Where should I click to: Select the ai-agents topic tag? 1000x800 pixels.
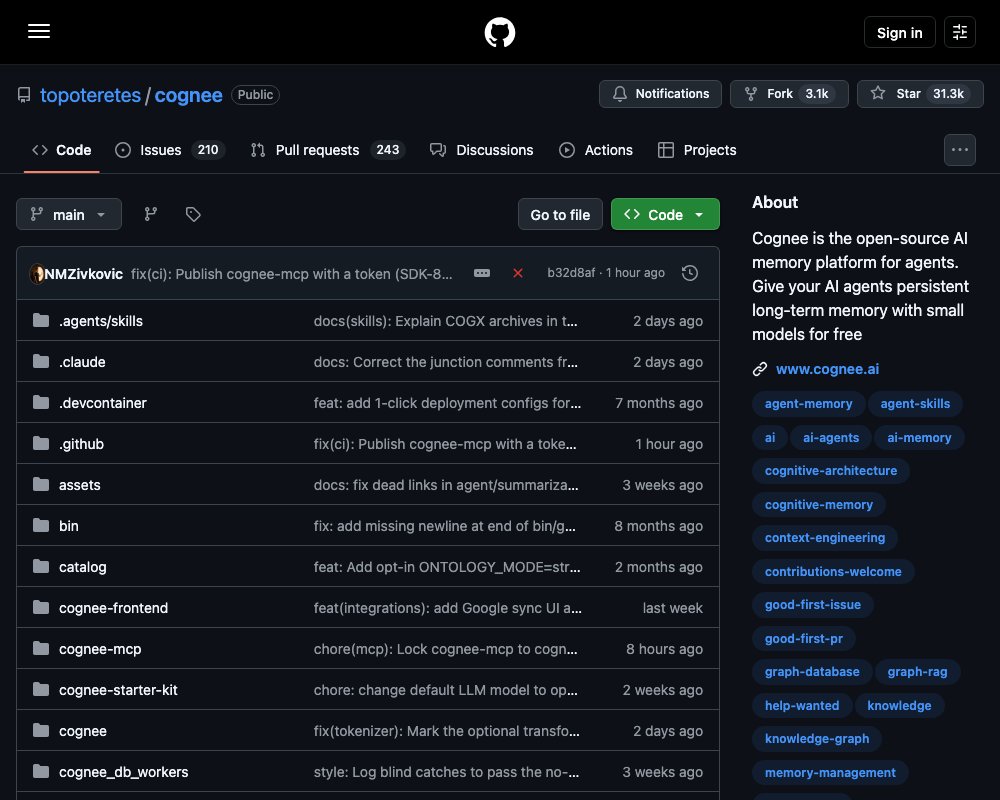pyautogui.click(x=831, y=438)
